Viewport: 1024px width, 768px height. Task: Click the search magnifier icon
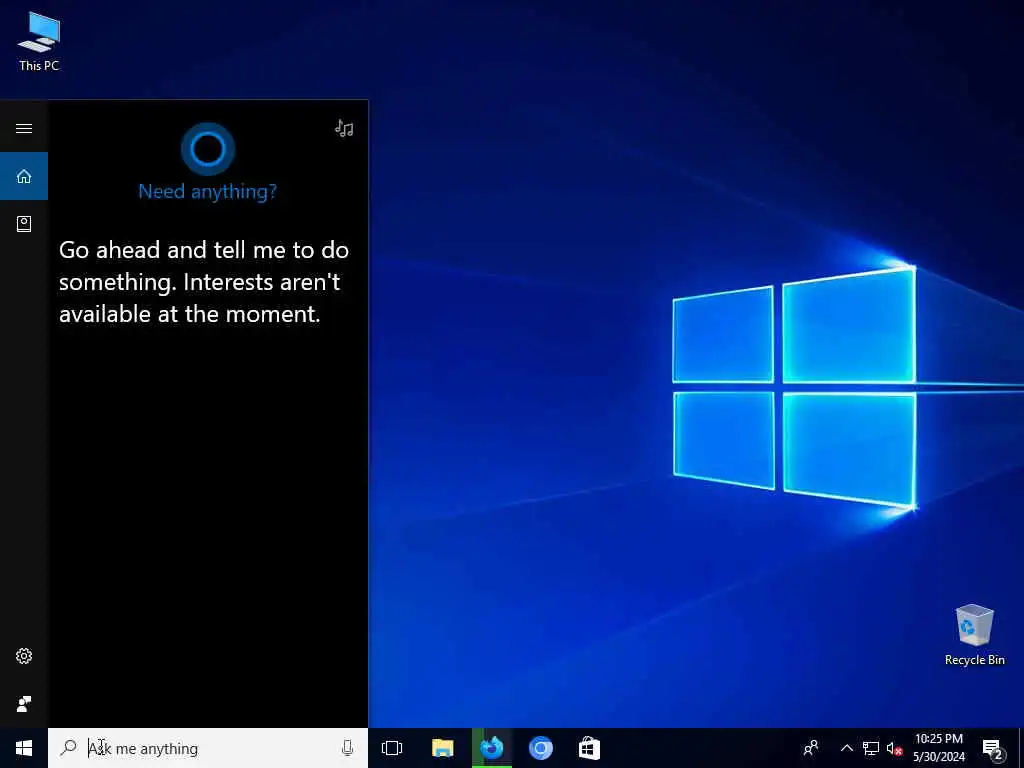tap(68, 748)
